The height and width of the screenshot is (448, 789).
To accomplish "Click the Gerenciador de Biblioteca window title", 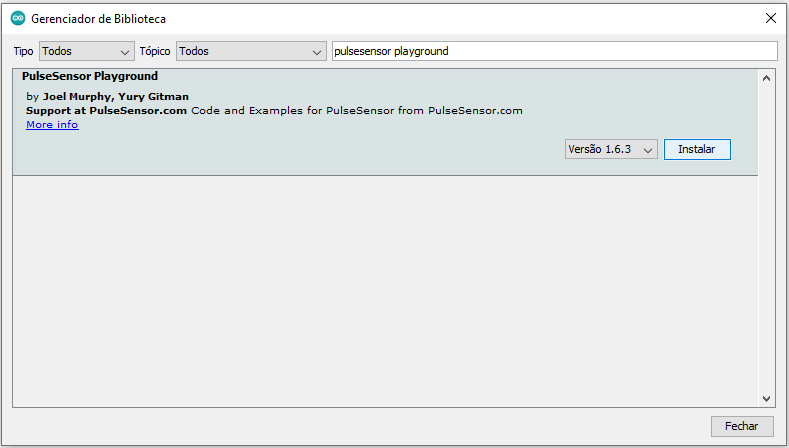I will 99,19.
